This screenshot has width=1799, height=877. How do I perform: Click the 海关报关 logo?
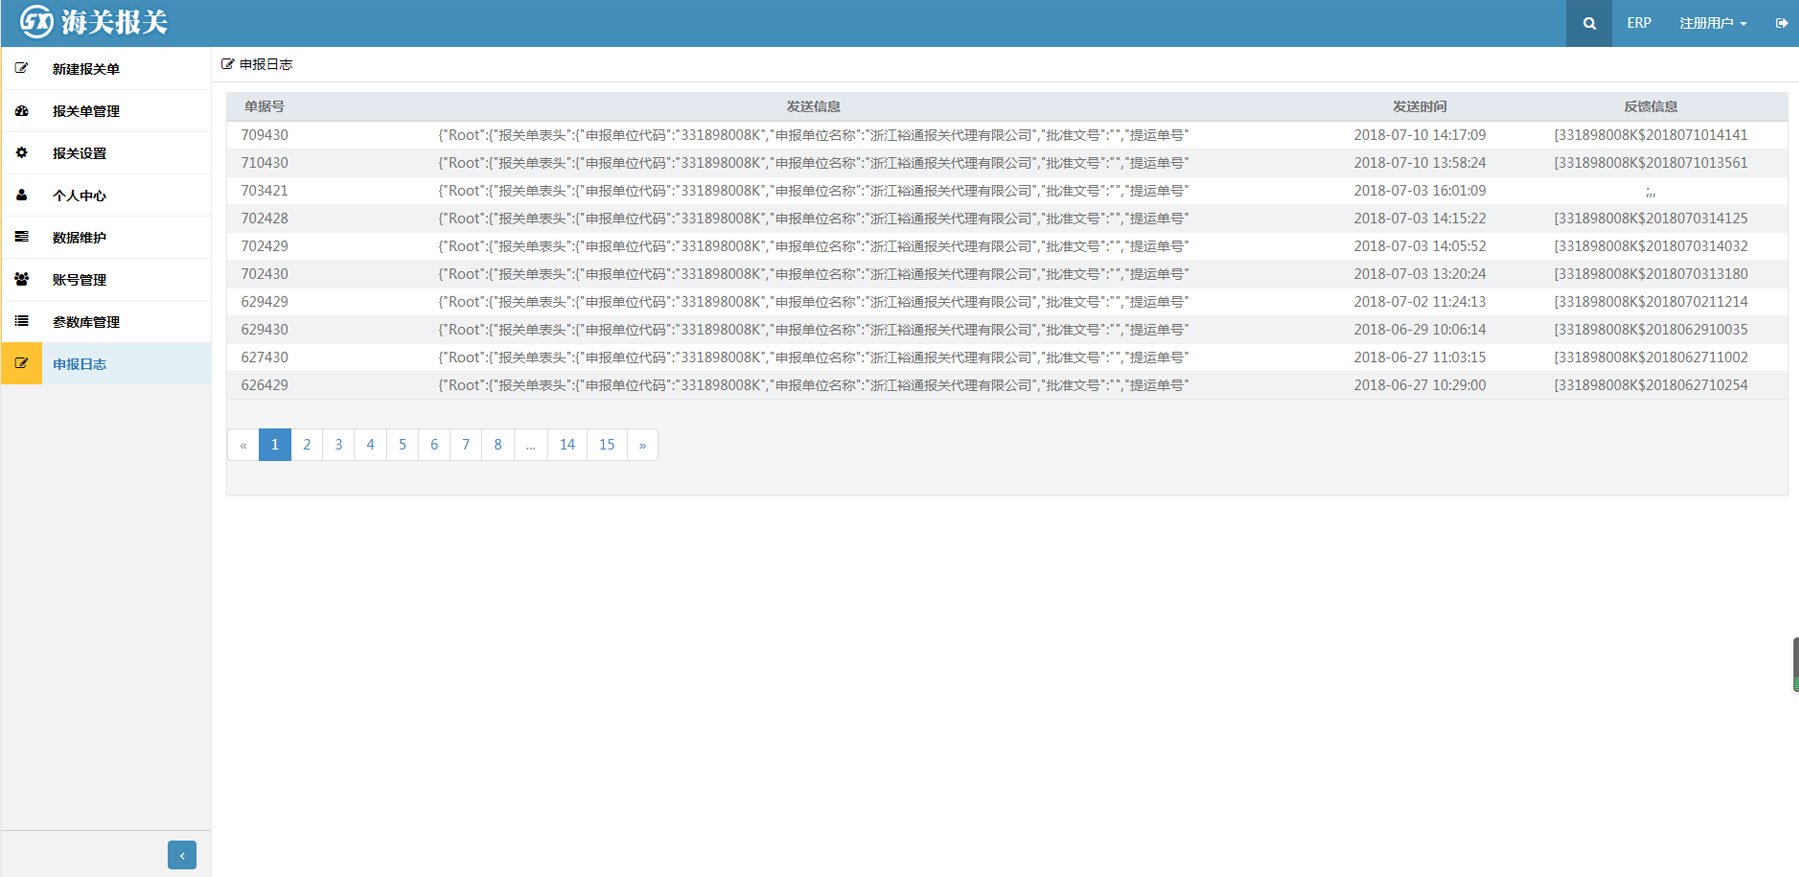(x=94, y=22)
